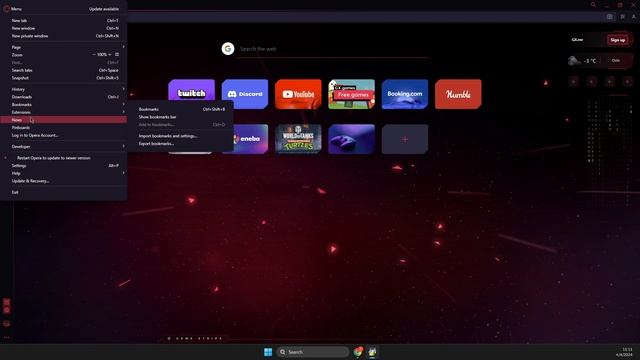Open Twitch speed dial tile
This screenshot has width=640, height=360.
[191, 94]
